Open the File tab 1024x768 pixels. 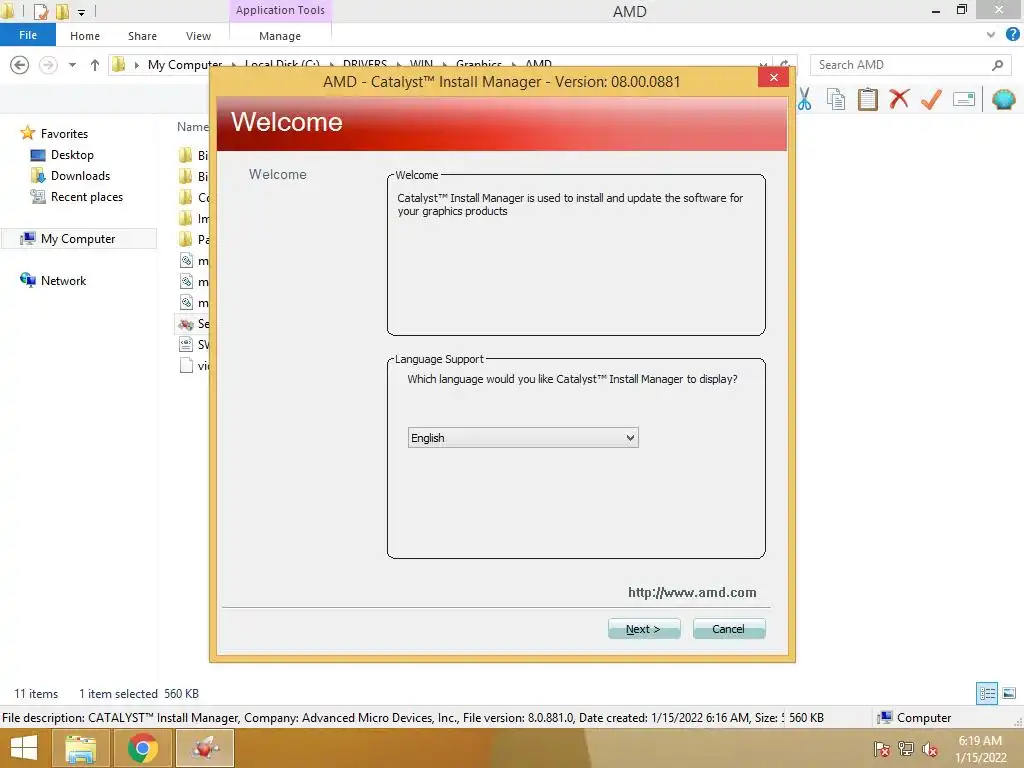(28, 35)
